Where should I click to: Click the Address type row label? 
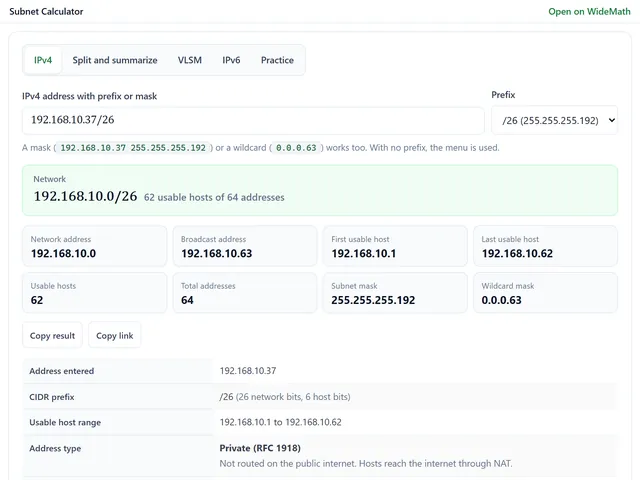click(55, 448)
